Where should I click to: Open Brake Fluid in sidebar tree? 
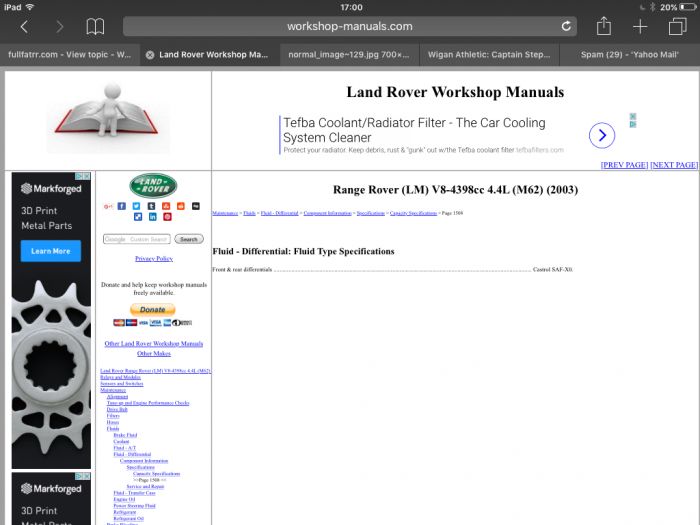pos(125,435)
